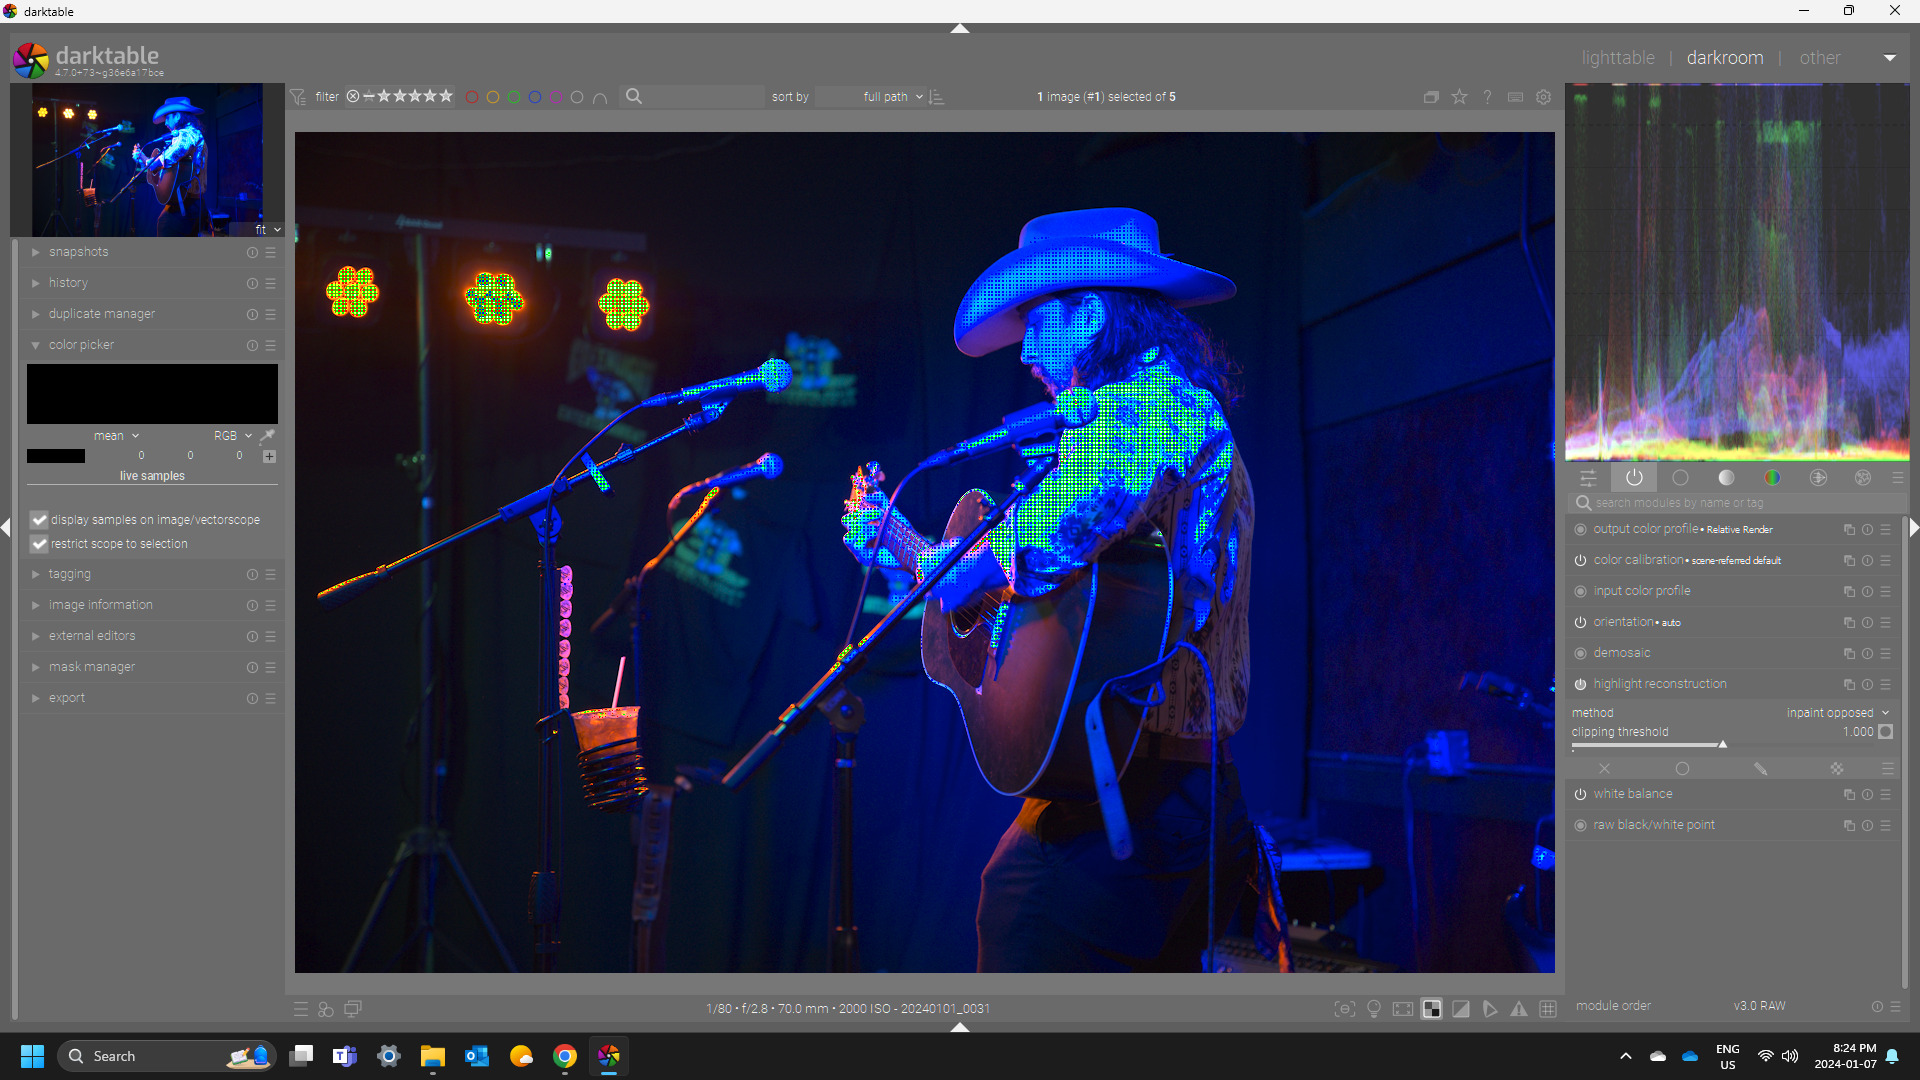Open global preferences gear icon
This screenshot has height=1080, width=1920.
coord(1543,97)
